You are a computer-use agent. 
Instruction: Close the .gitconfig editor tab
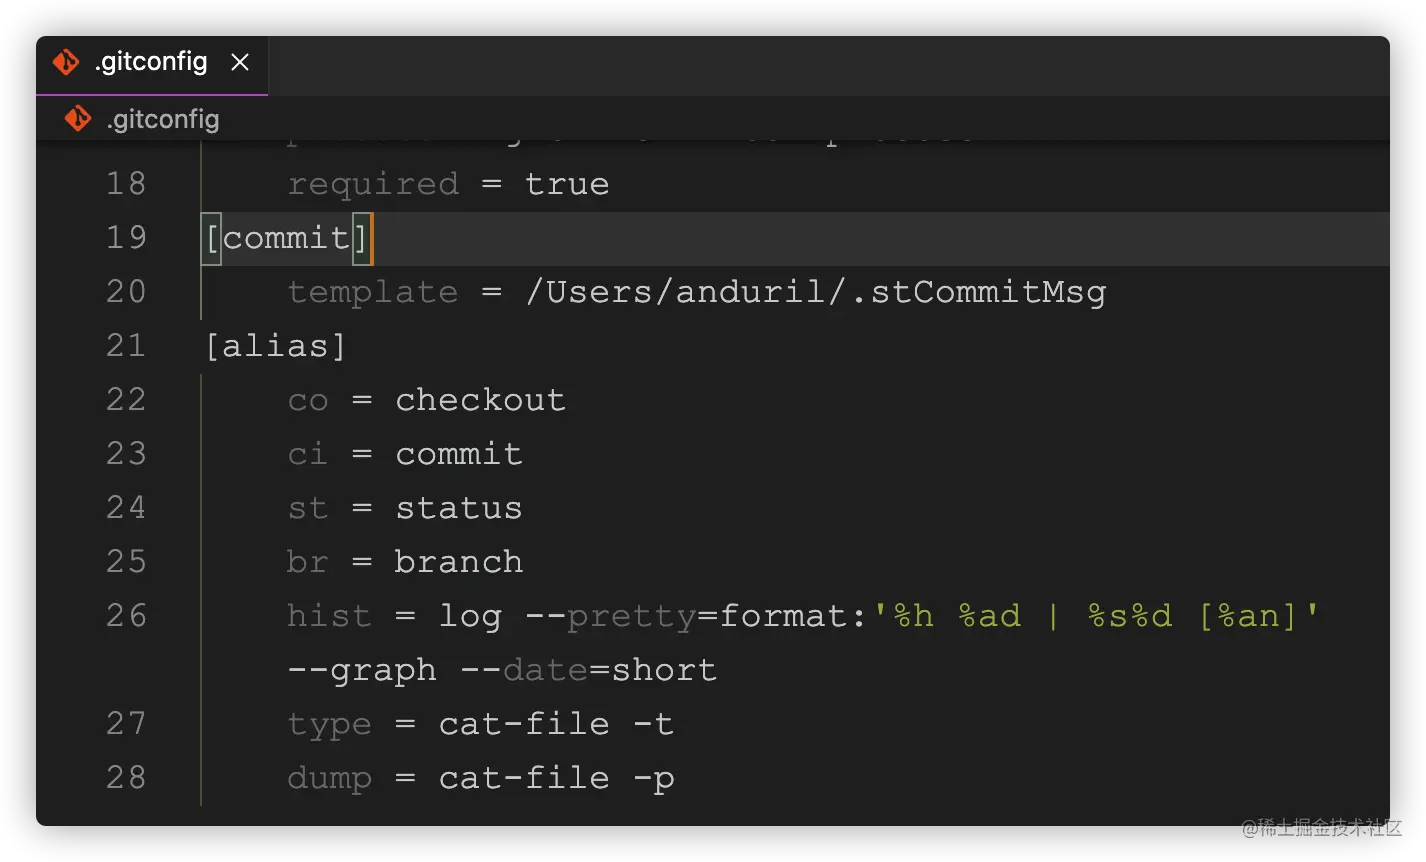(240, 63)
